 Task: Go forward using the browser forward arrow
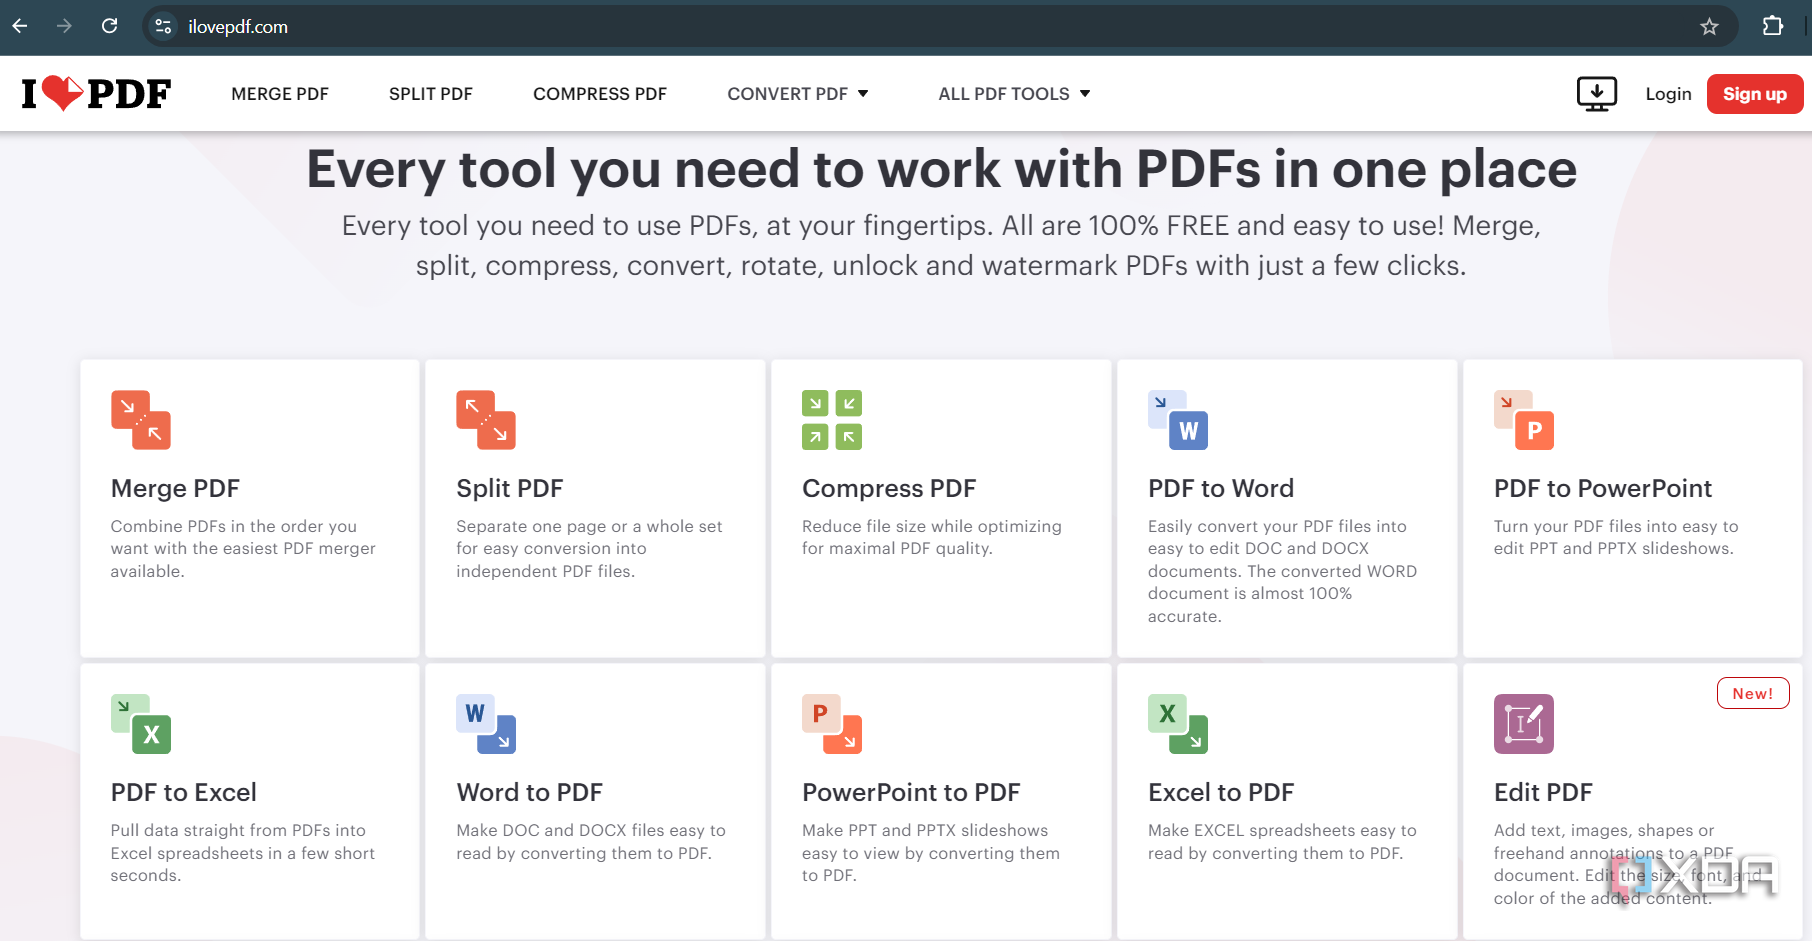(x=65, y=26)
